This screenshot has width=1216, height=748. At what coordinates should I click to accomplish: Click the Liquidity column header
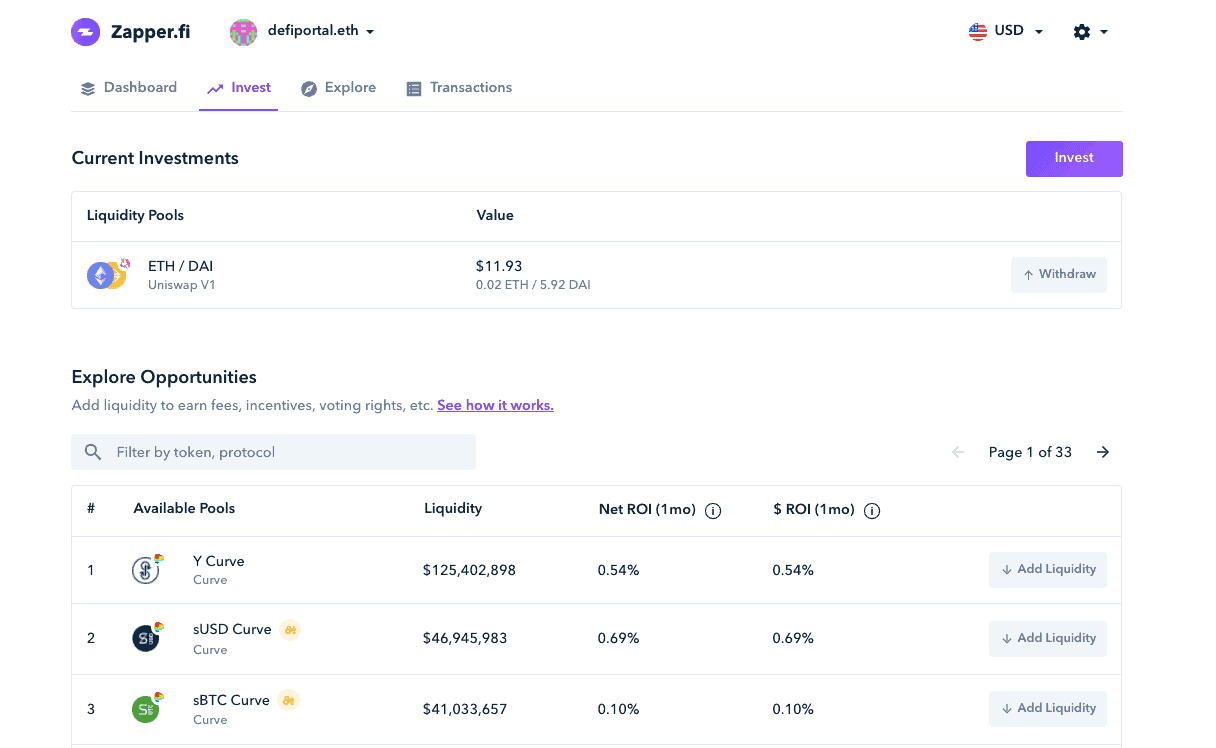(x=453, y=508)
